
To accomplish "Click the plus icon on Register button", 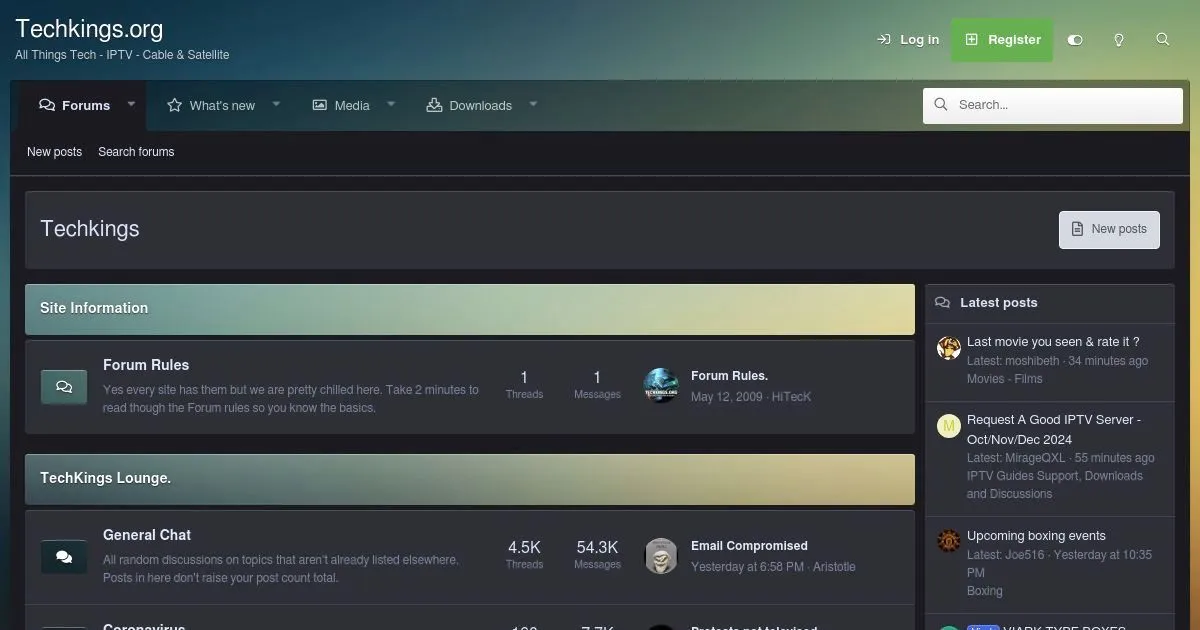I will point(971,40).
